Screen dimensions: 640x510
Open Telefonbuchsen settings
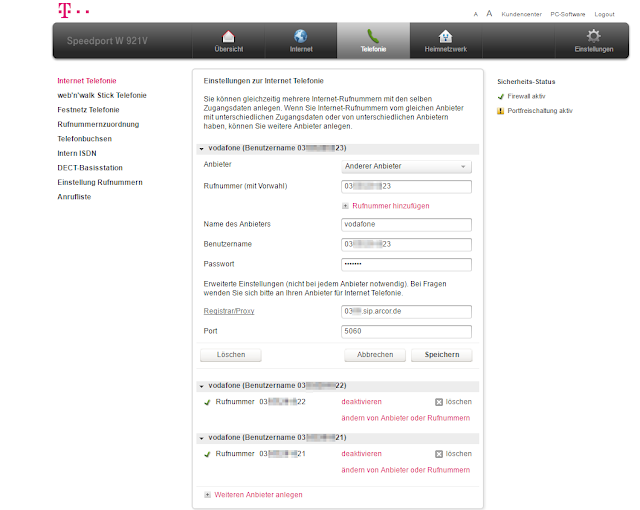[84, 139]
